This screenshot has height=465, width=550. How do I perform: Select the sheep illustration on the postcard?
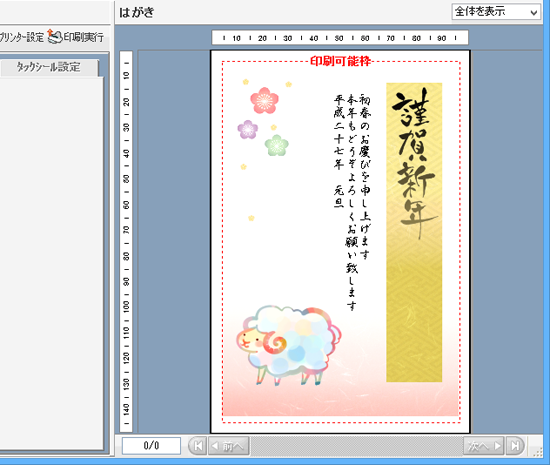(288, 345)
